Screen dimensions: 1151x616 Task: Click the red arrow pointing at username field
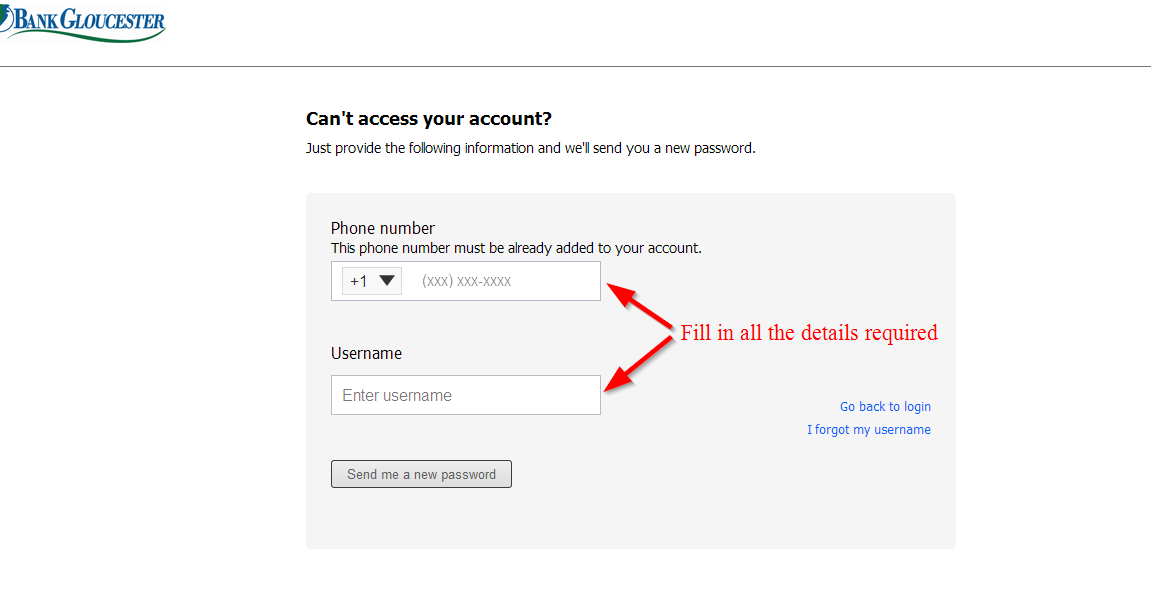pos(638,363)
